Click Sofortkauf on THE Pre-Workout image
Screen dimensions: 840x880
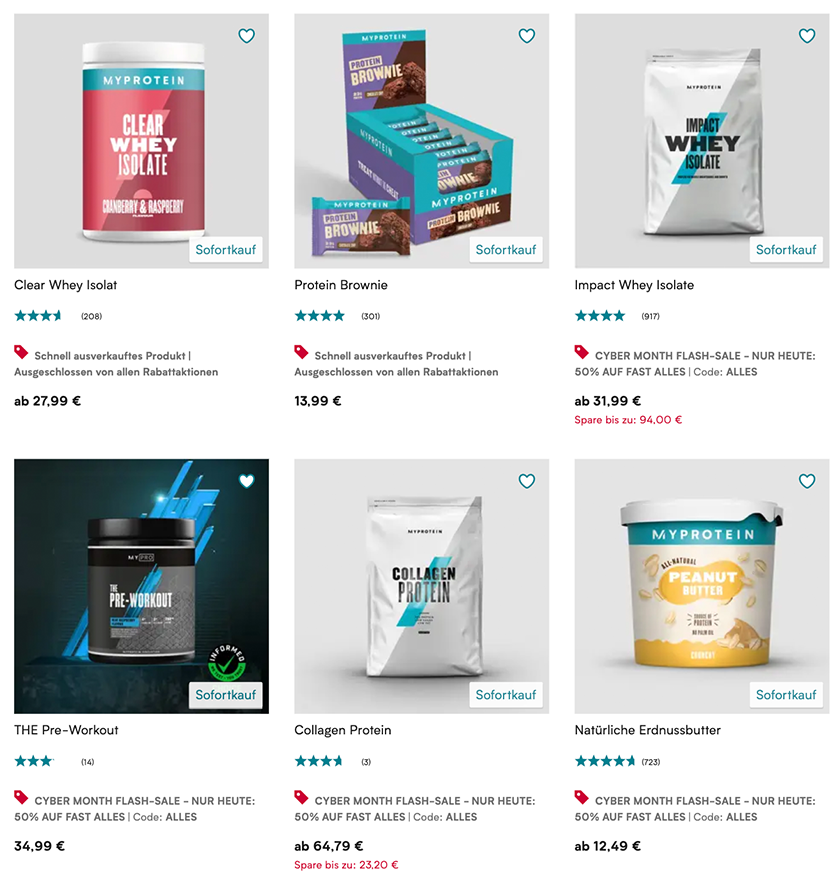coord(226,695)
